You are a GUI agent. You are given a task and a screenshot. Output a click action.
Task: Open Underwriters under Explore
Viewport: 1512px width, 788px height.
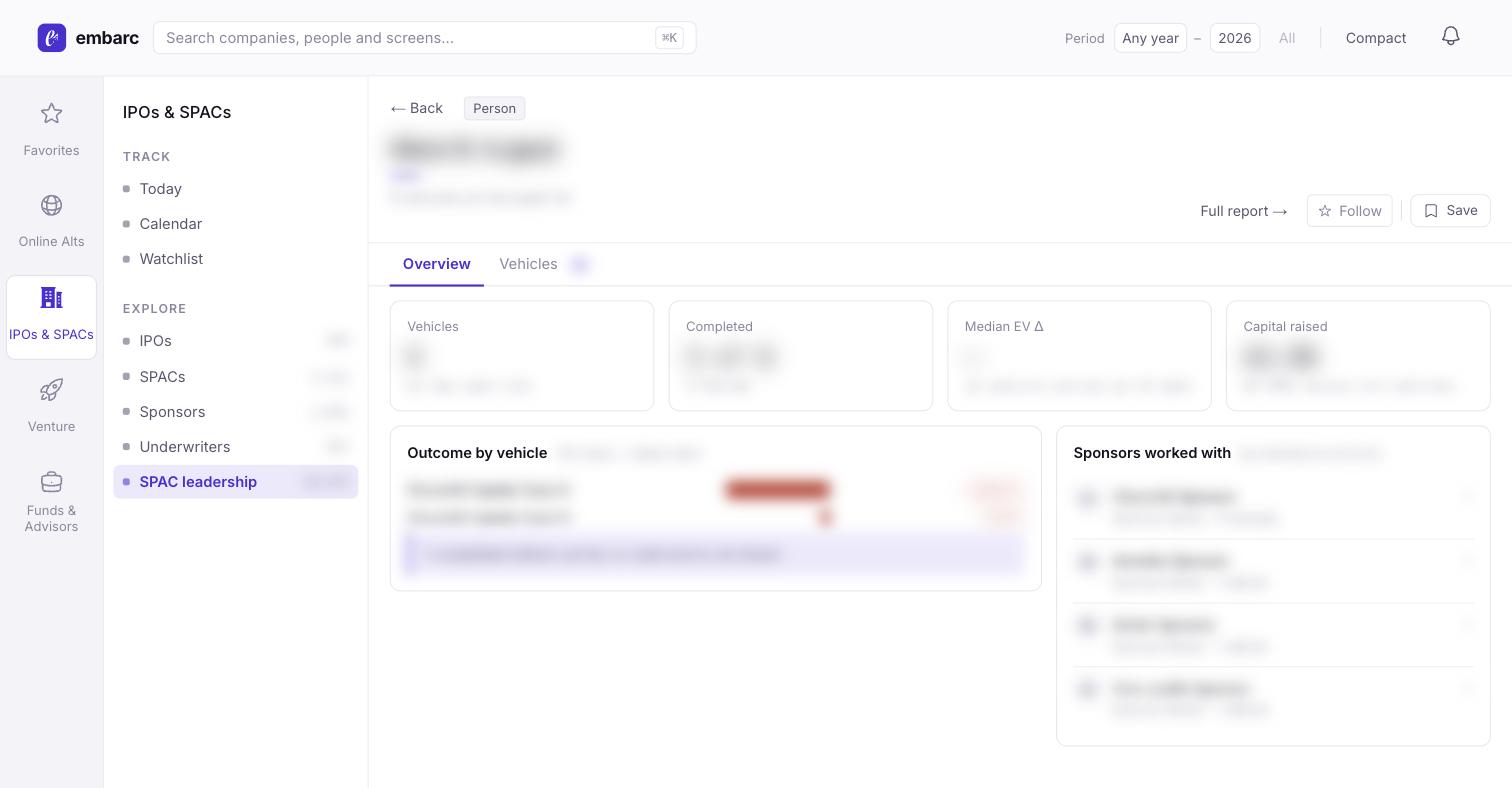(x=235, y=447)
